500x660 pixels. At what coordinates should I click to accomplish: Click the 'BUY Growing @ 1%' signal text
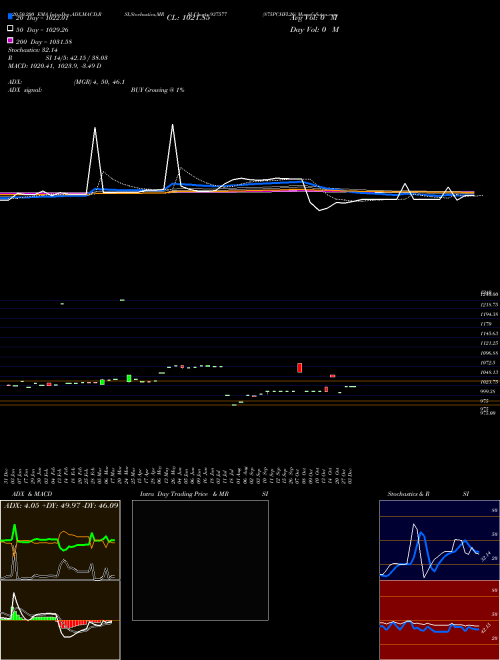coord(157,90)
